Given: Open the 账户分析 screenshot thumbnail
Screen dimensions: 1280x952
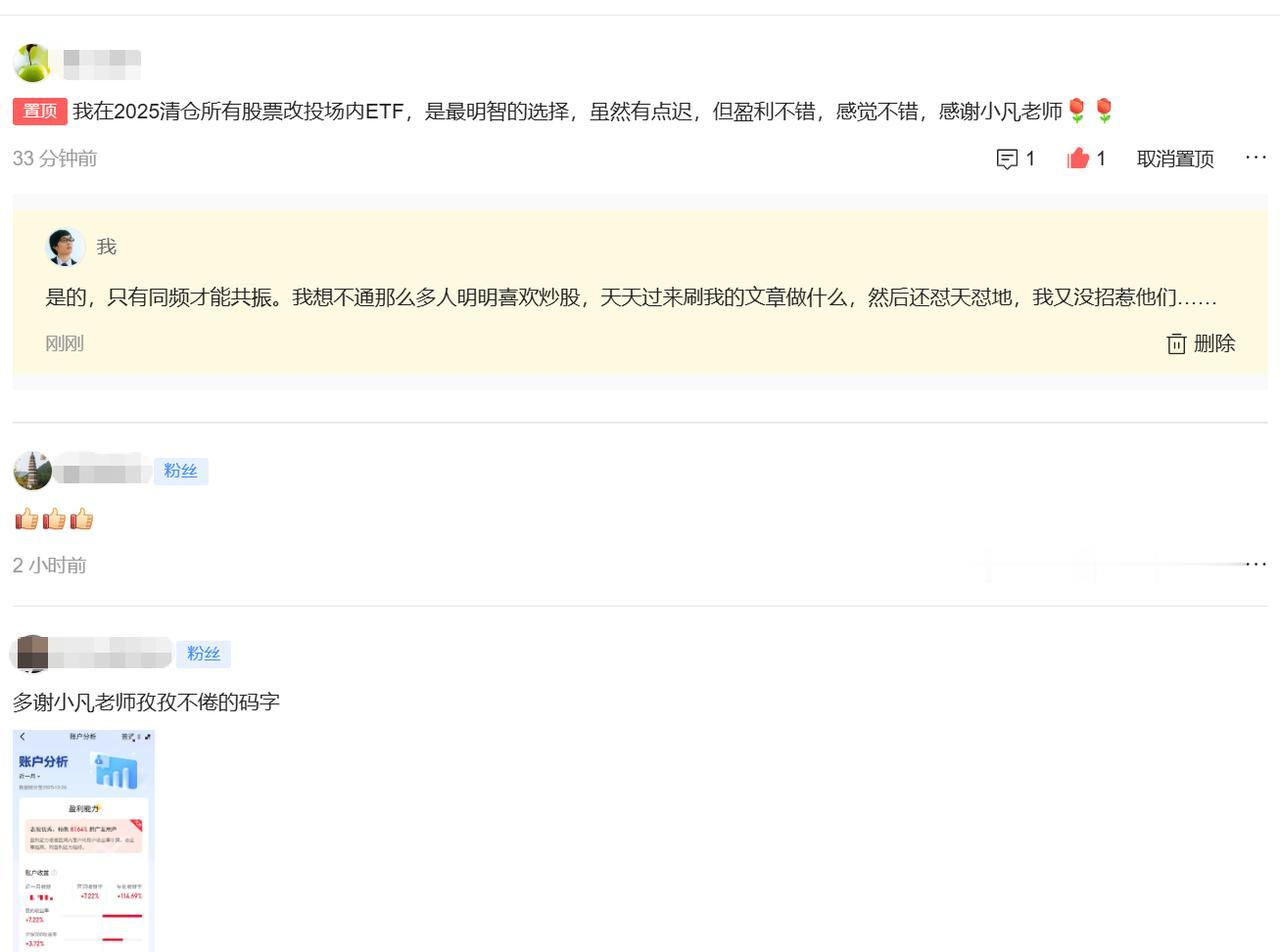Looking at the screenshot, I should coord(85,840).
